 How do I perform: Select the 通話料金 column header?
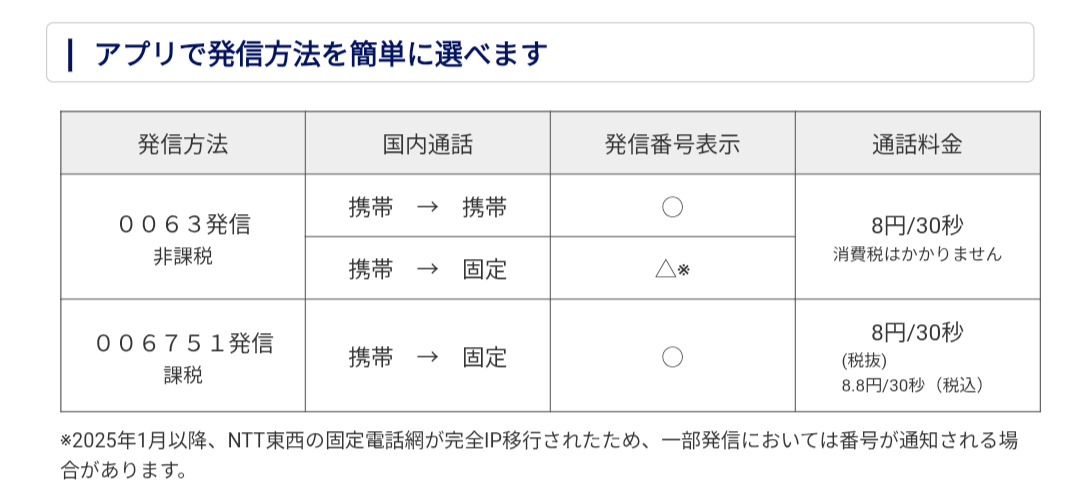pos(917,144)
